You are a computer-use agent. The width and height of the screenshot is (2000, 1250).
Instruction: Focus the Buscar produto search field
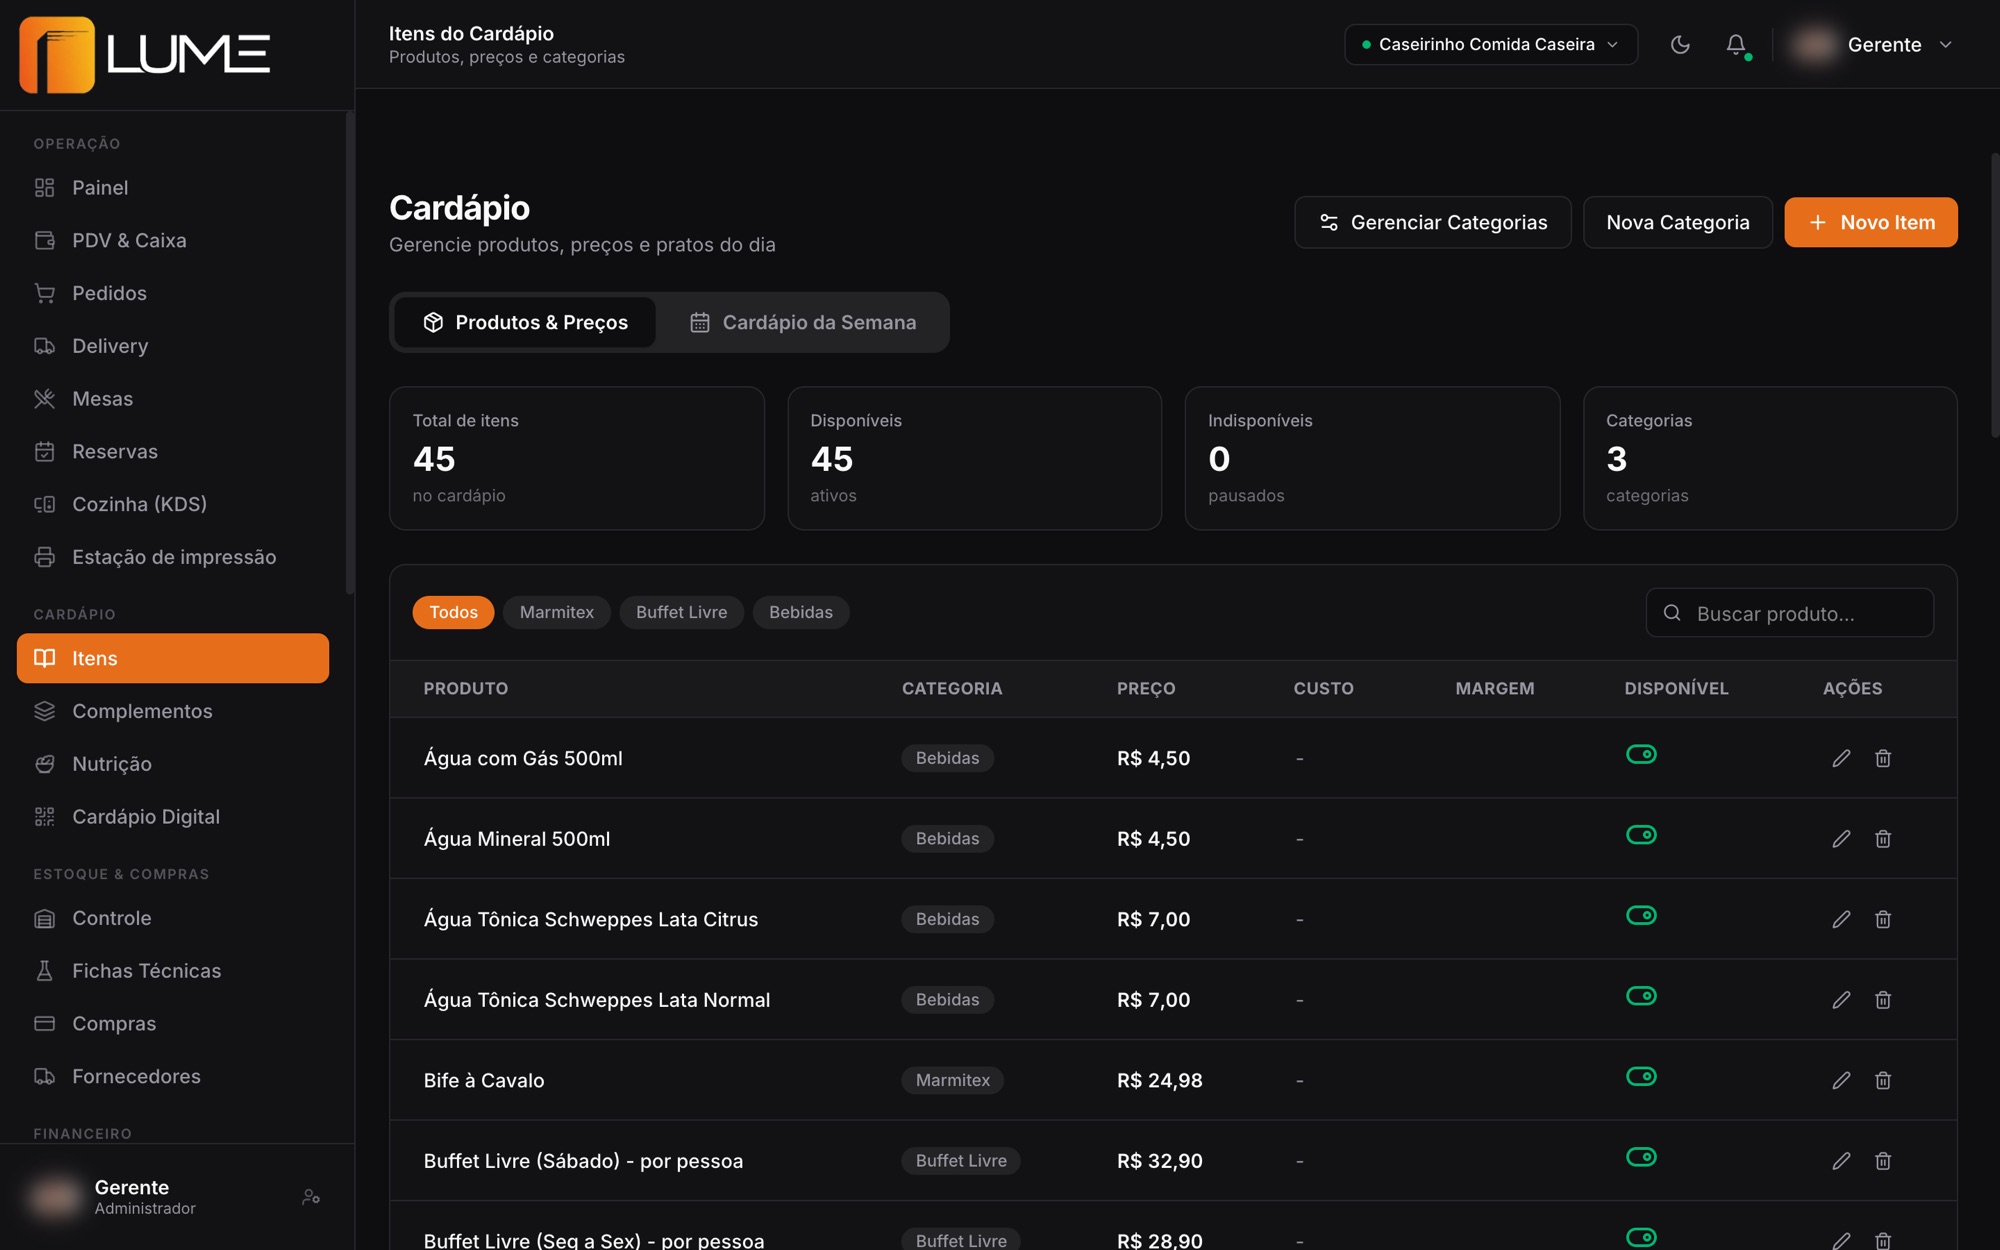pos(1789,613)
